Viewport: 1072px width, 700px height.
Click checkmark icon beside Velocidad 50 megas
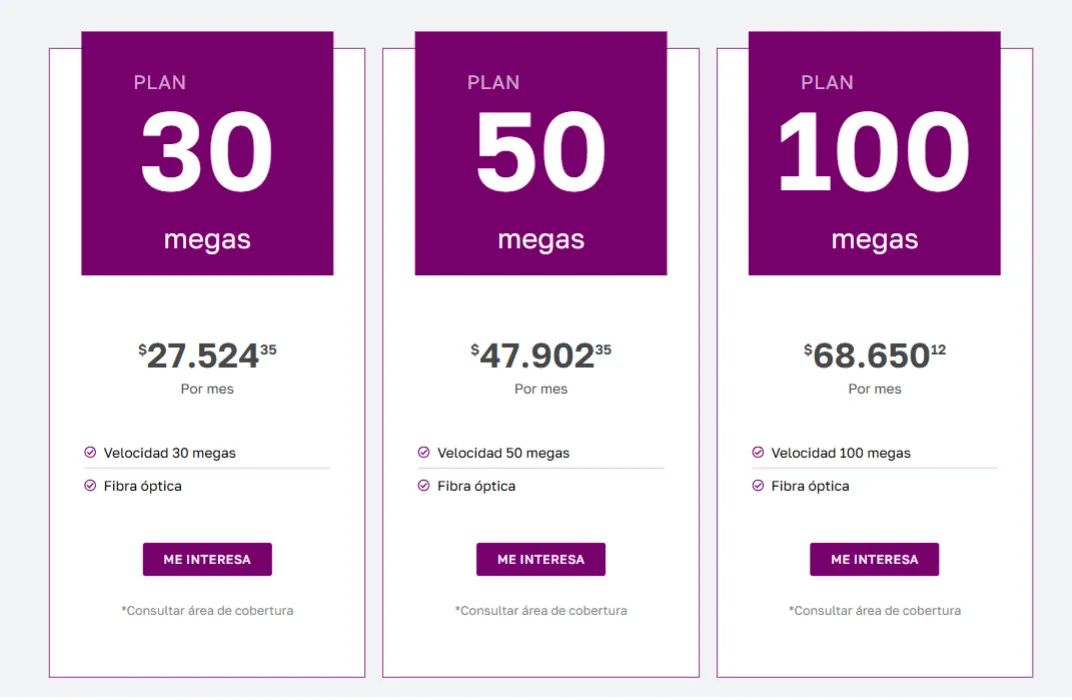click(x=424, y=452)
